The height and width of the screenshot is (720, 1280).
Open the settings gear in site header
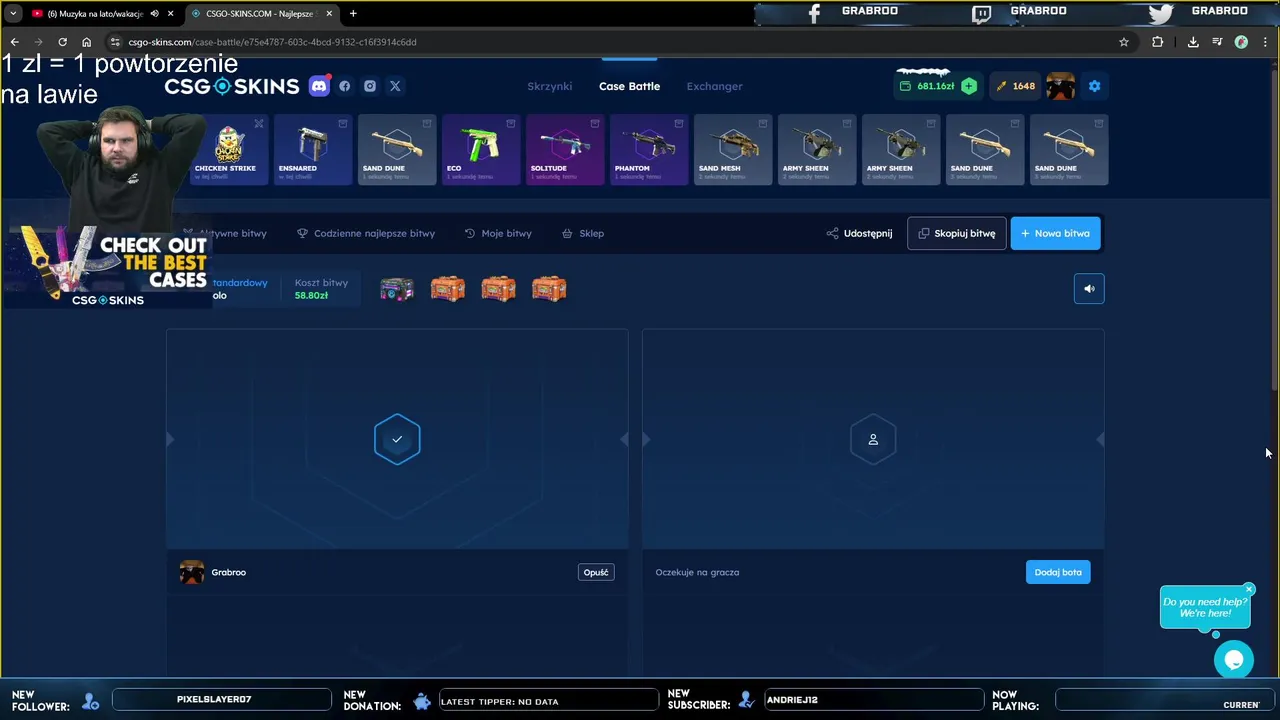tap(1094, 86)
